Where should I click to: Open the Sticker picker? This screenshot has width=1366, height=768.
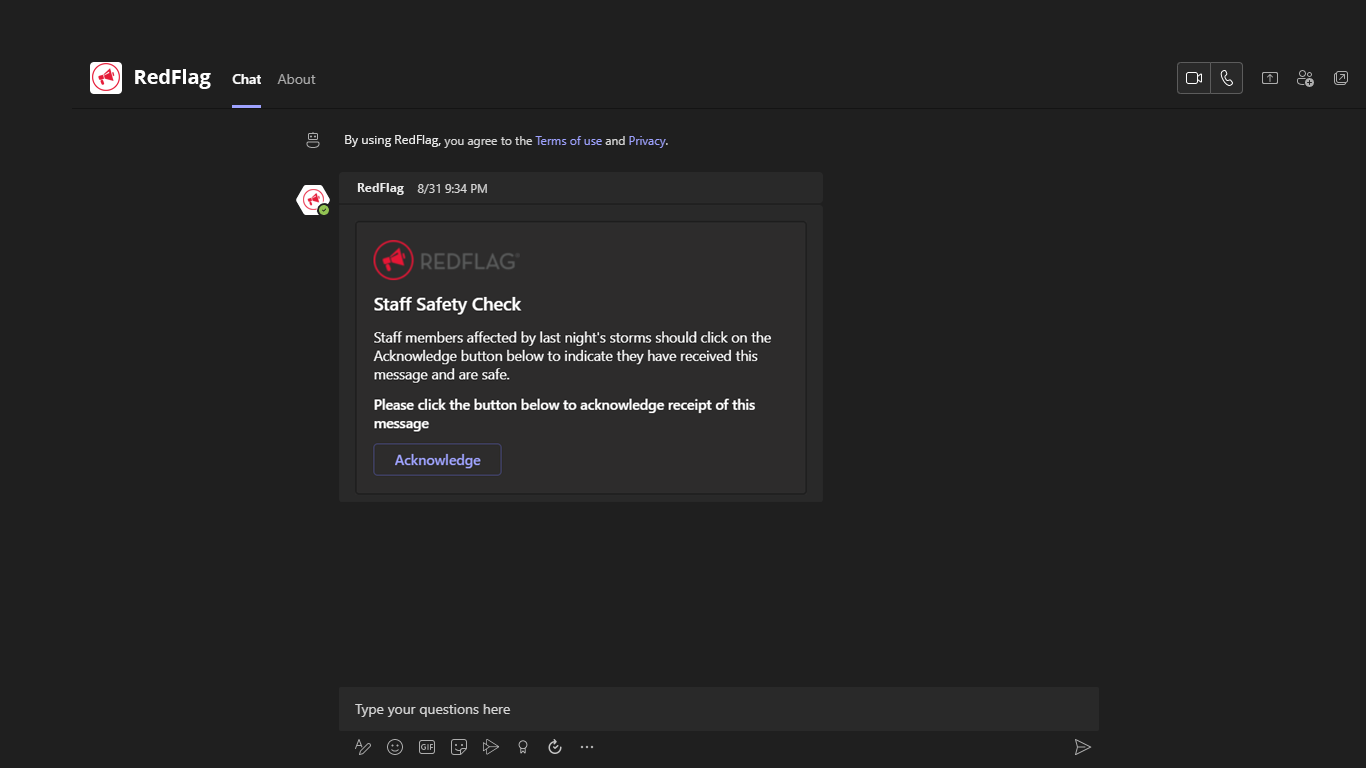coord(459,747)
